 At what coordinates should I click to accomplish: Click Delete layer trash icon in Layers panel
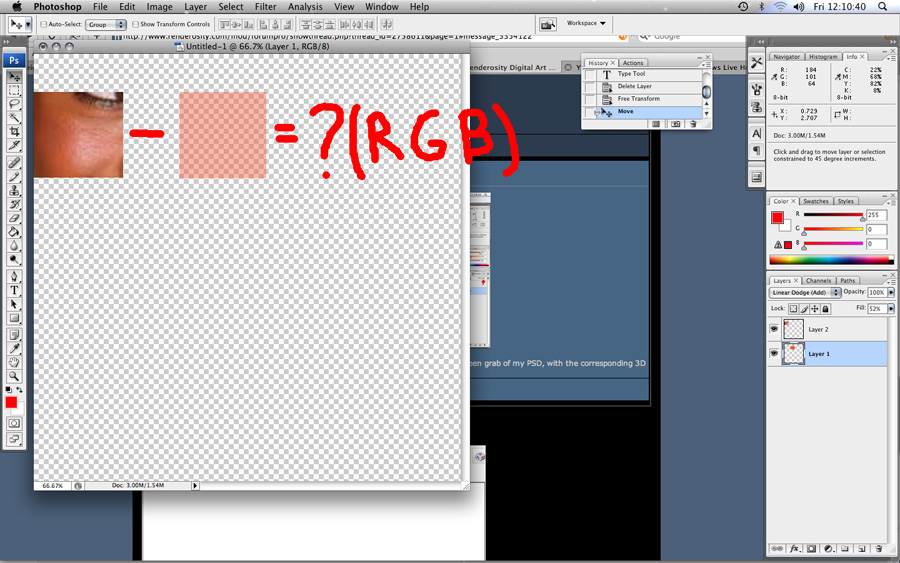[x=879, y=549]
